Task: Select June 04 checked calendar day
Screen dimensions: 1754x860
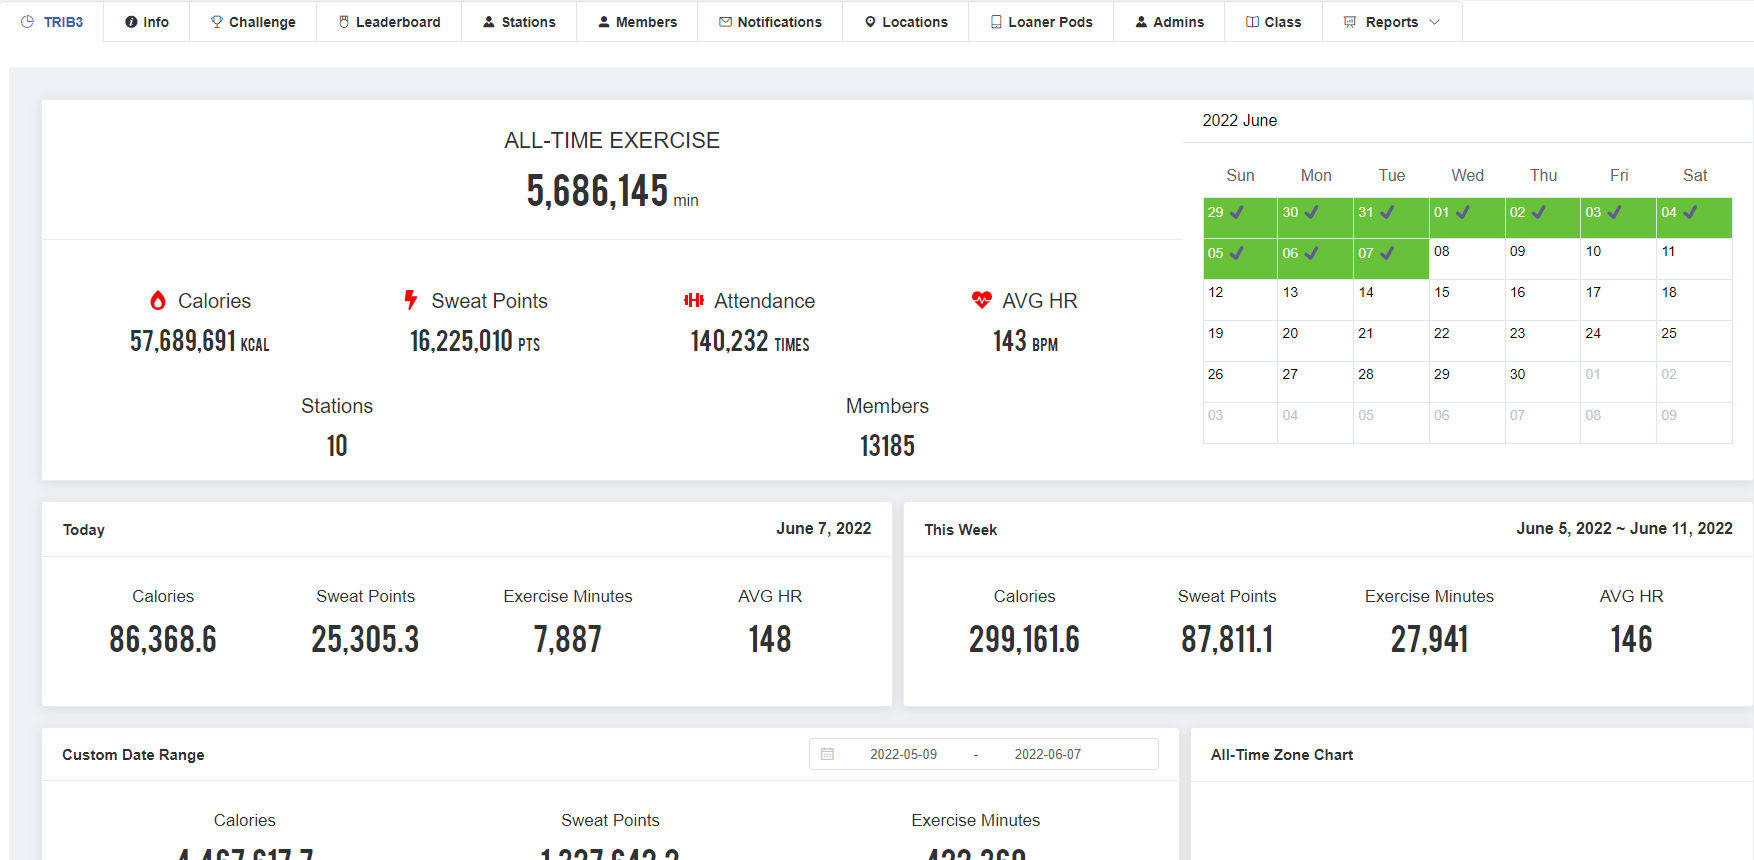Action: click(1694, 218)
